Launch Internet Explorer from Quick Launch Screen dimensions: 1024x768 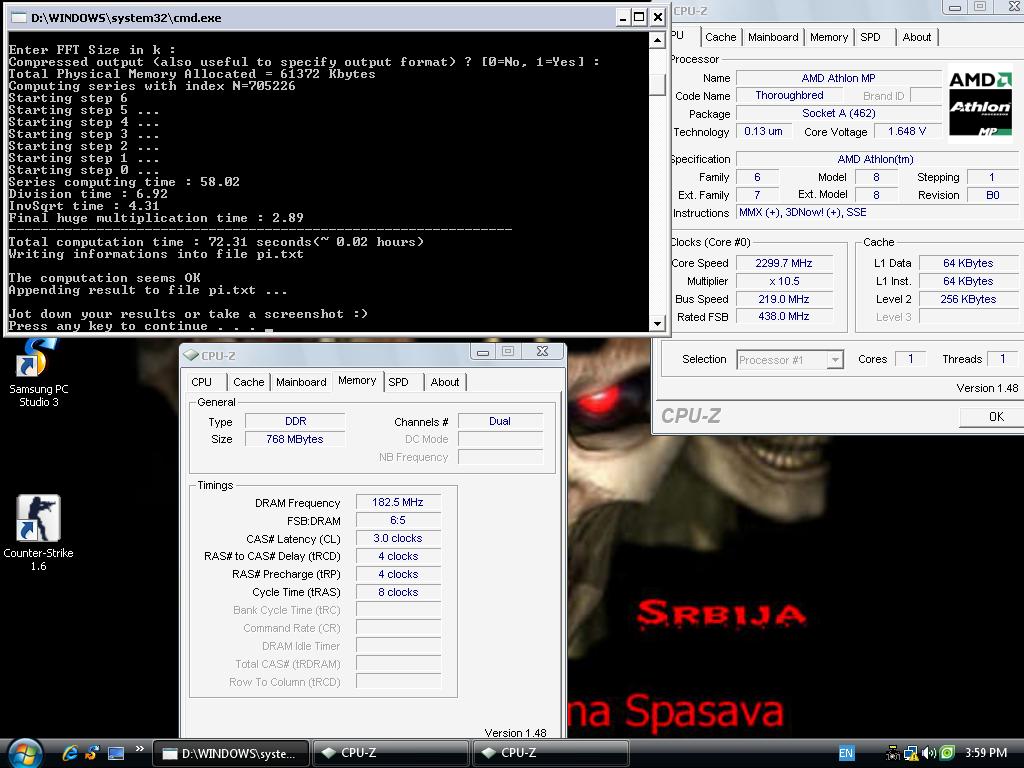pos(70,753)
